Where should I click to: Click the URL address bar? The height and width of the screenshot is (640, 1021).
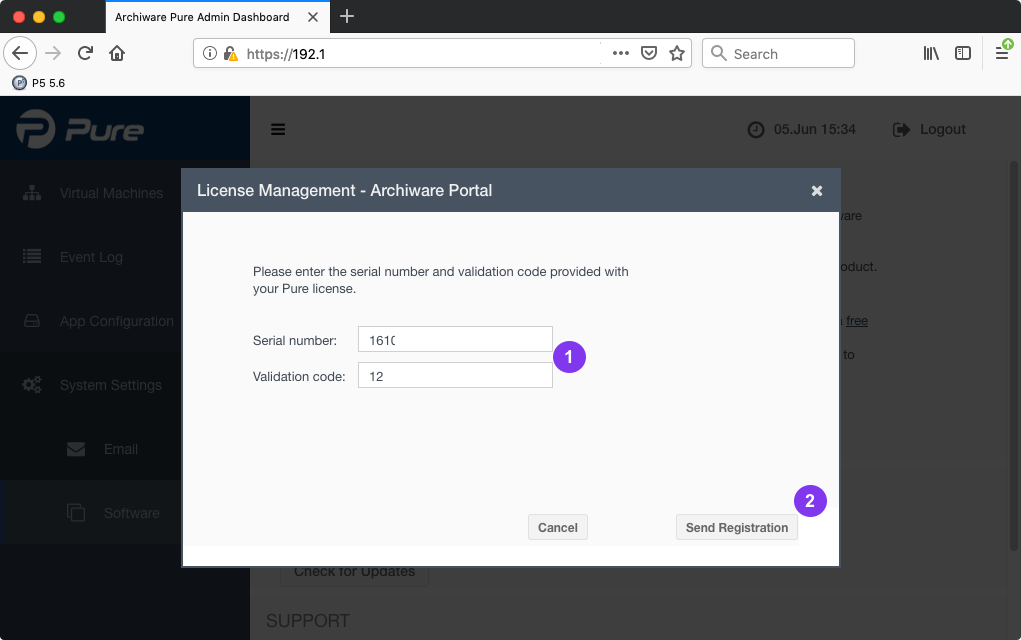420,54
